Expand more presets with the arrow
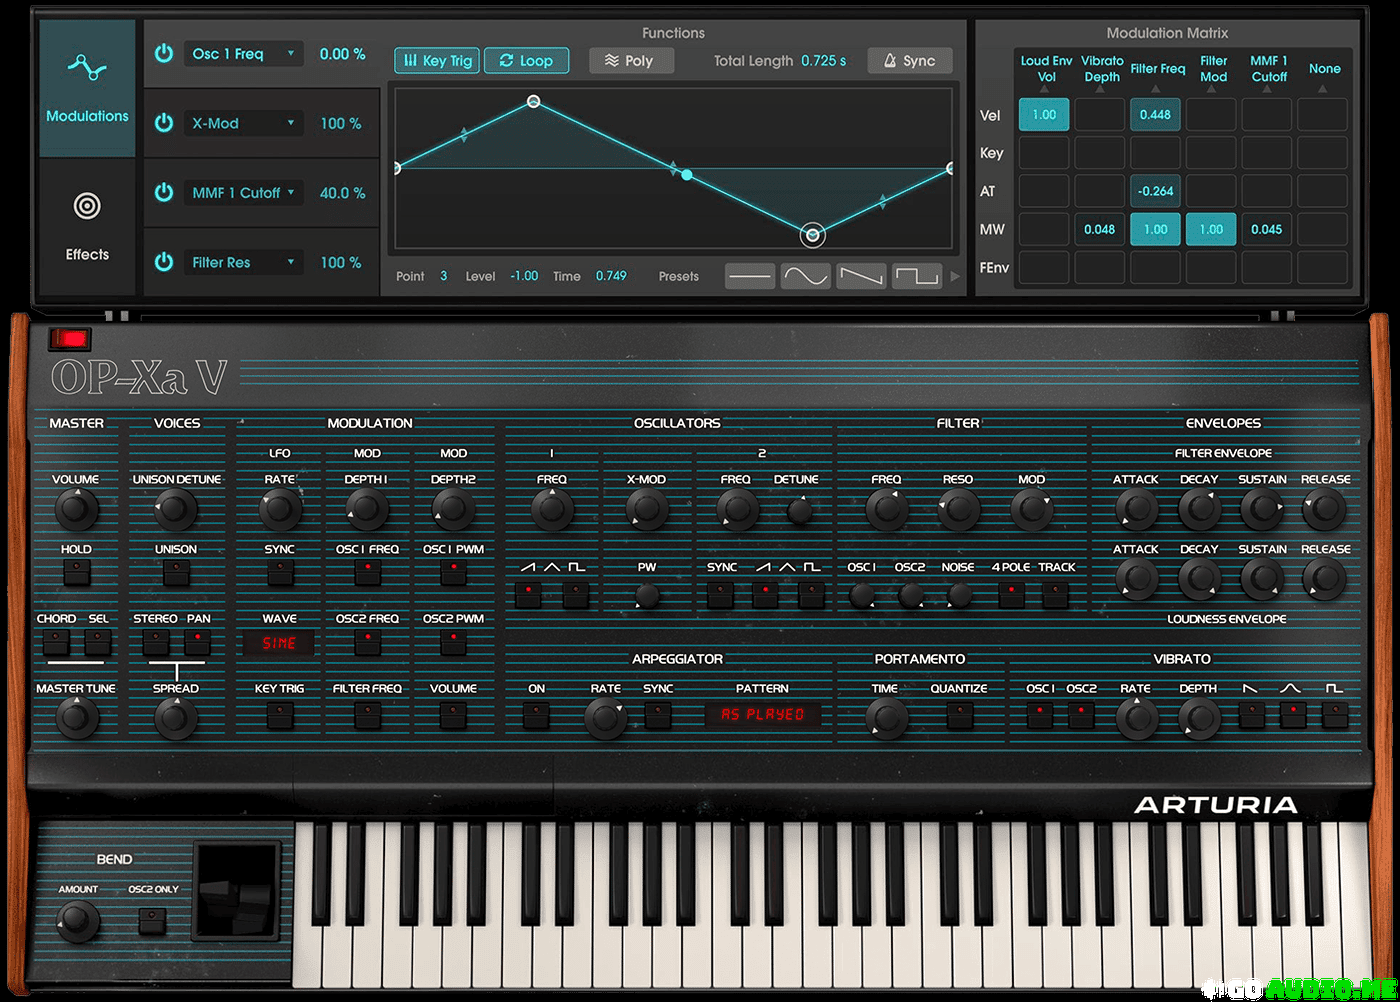This screenshot has width=1400, height=1002. click(x=954, y=276)
